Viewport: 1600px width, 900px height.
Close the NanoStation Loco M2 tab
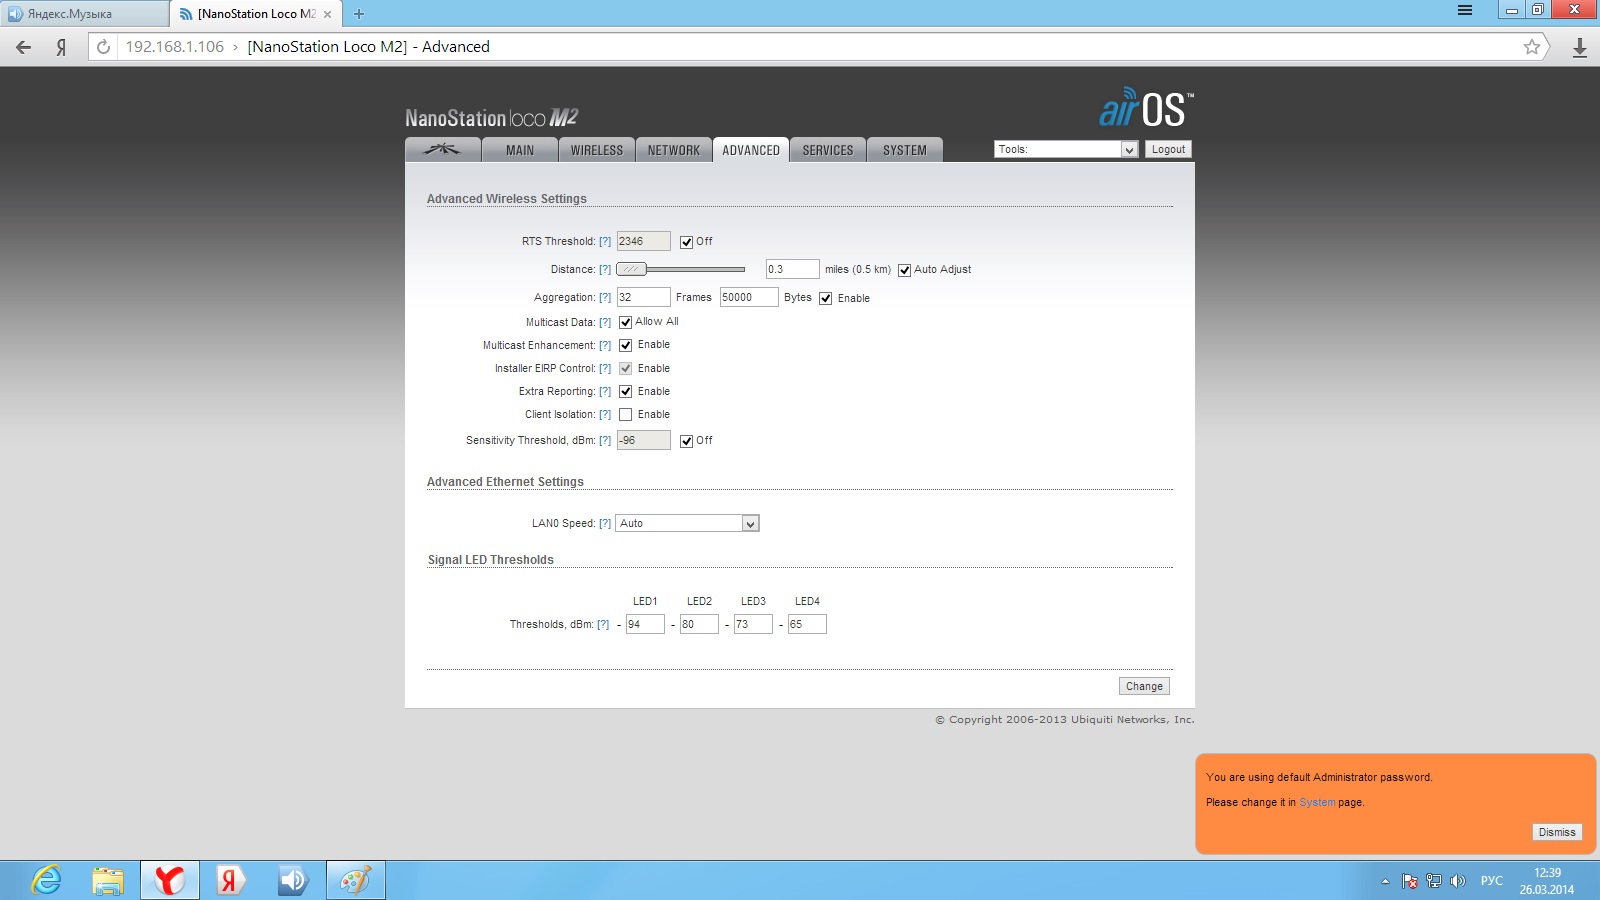[x=327, y=14]
